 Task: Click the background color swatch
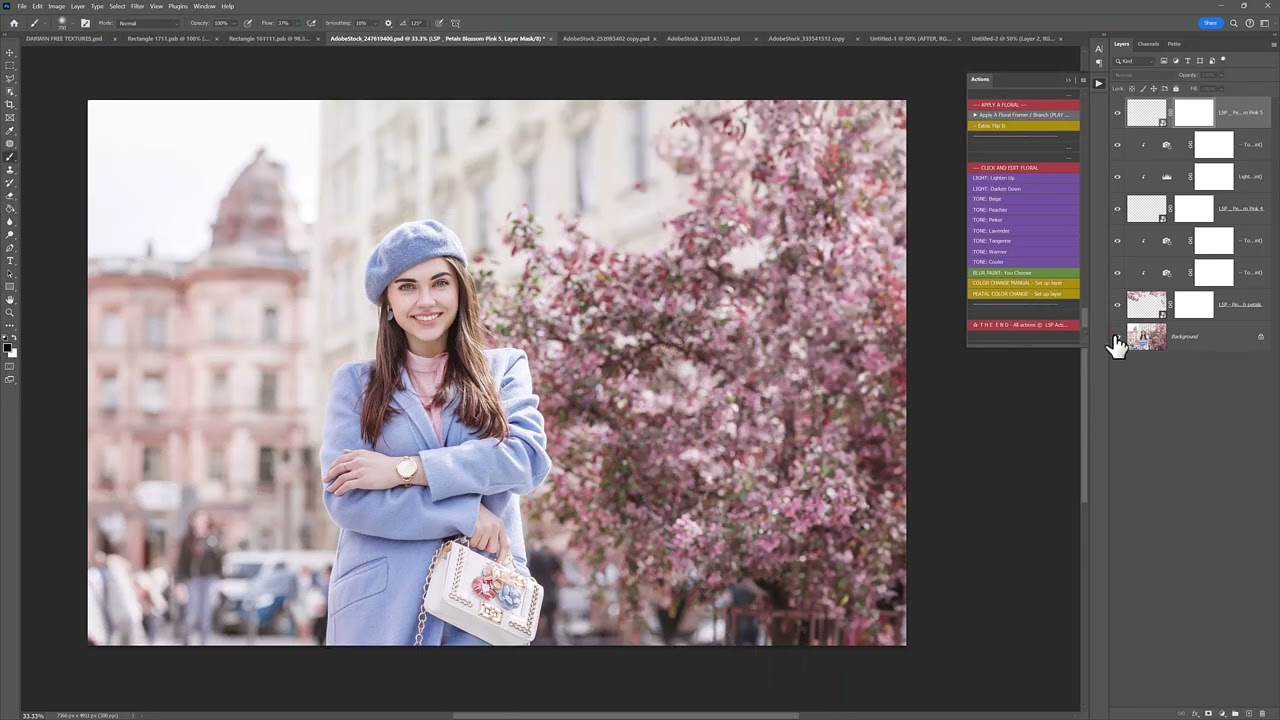click(13, 353)
